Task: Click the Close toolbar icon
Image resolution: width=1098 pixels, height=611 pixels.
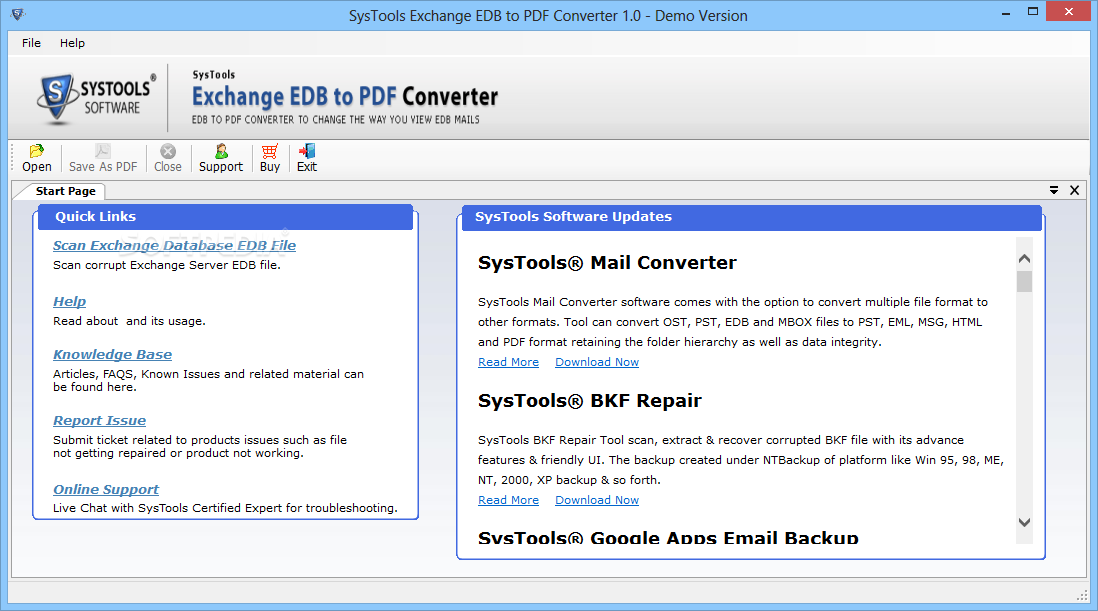Action: [168, 158]
